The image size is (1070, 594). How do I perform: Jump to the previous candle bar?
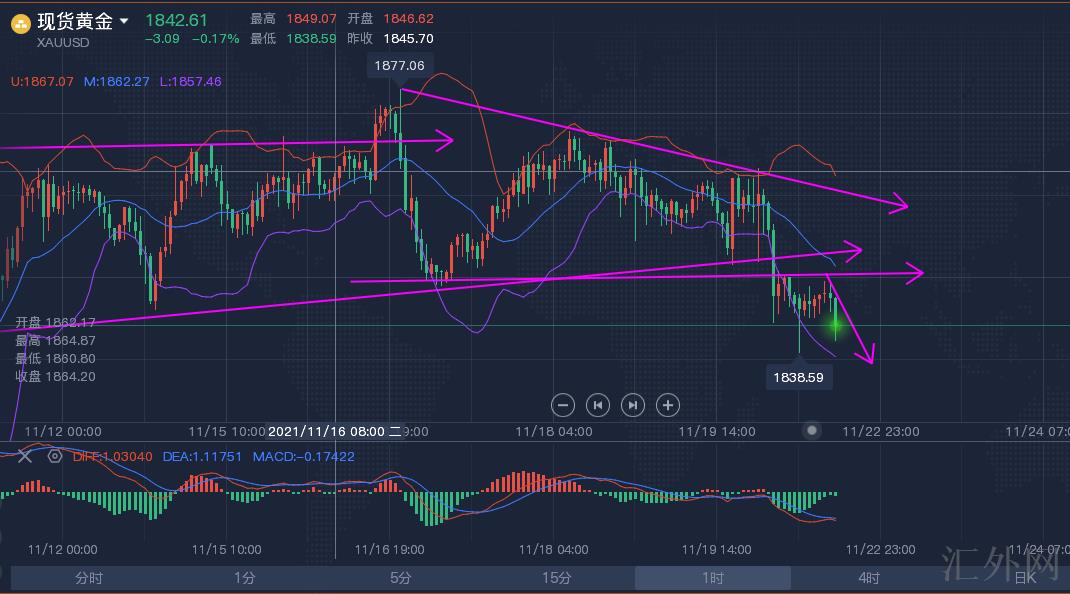point(598,405)
